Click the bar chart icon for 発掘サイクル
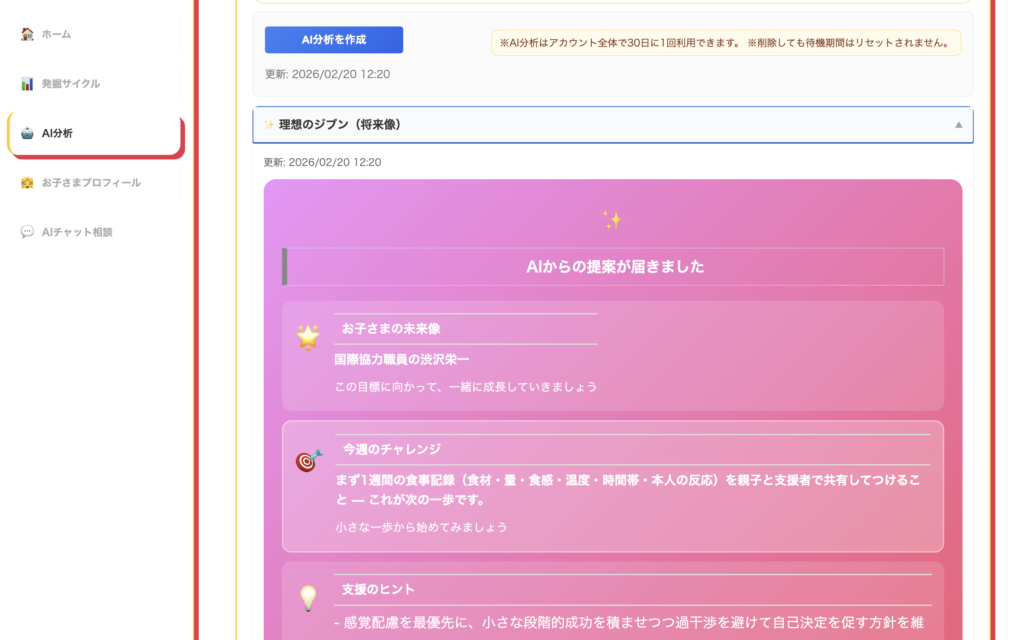The width and height of the screenshot is (1024, 640). coord(25,83)
